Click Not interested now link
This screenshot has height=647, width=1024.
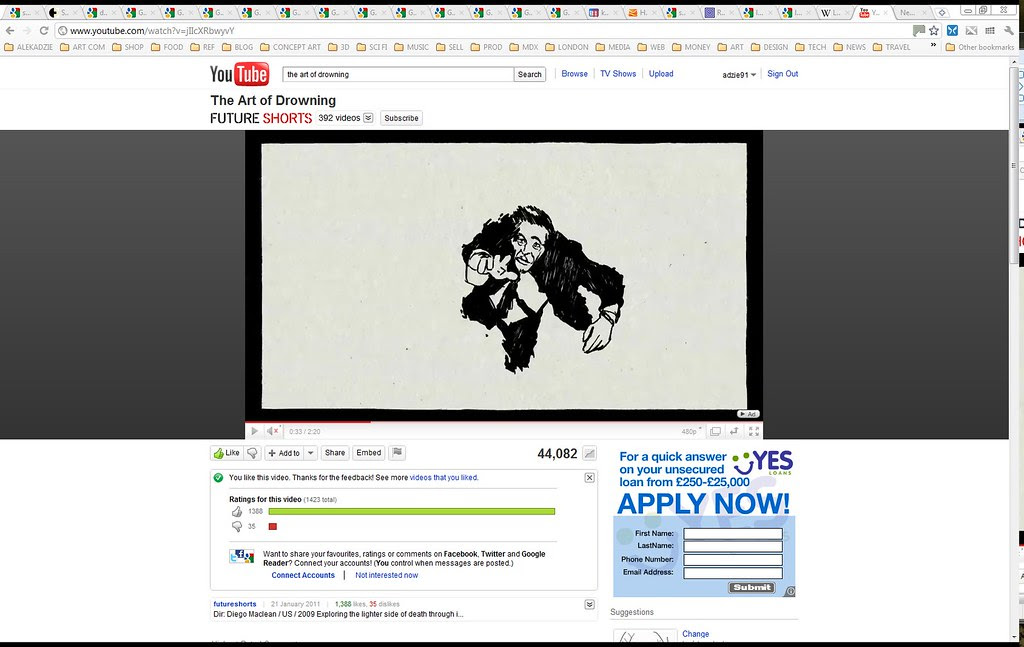pyautogui.click(x=387, y=575)
